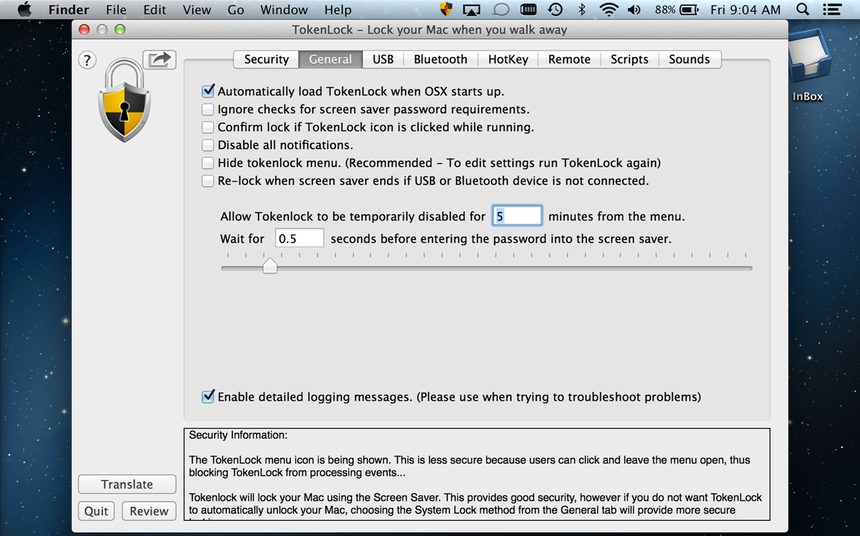
Task: Open the Window menu
Action: point(284,10)
